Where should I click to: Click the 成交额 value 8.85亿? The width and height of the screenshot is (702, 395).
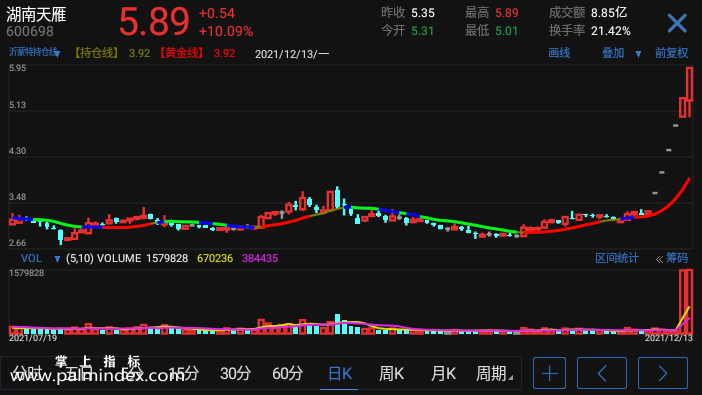(x=609, y=13)
